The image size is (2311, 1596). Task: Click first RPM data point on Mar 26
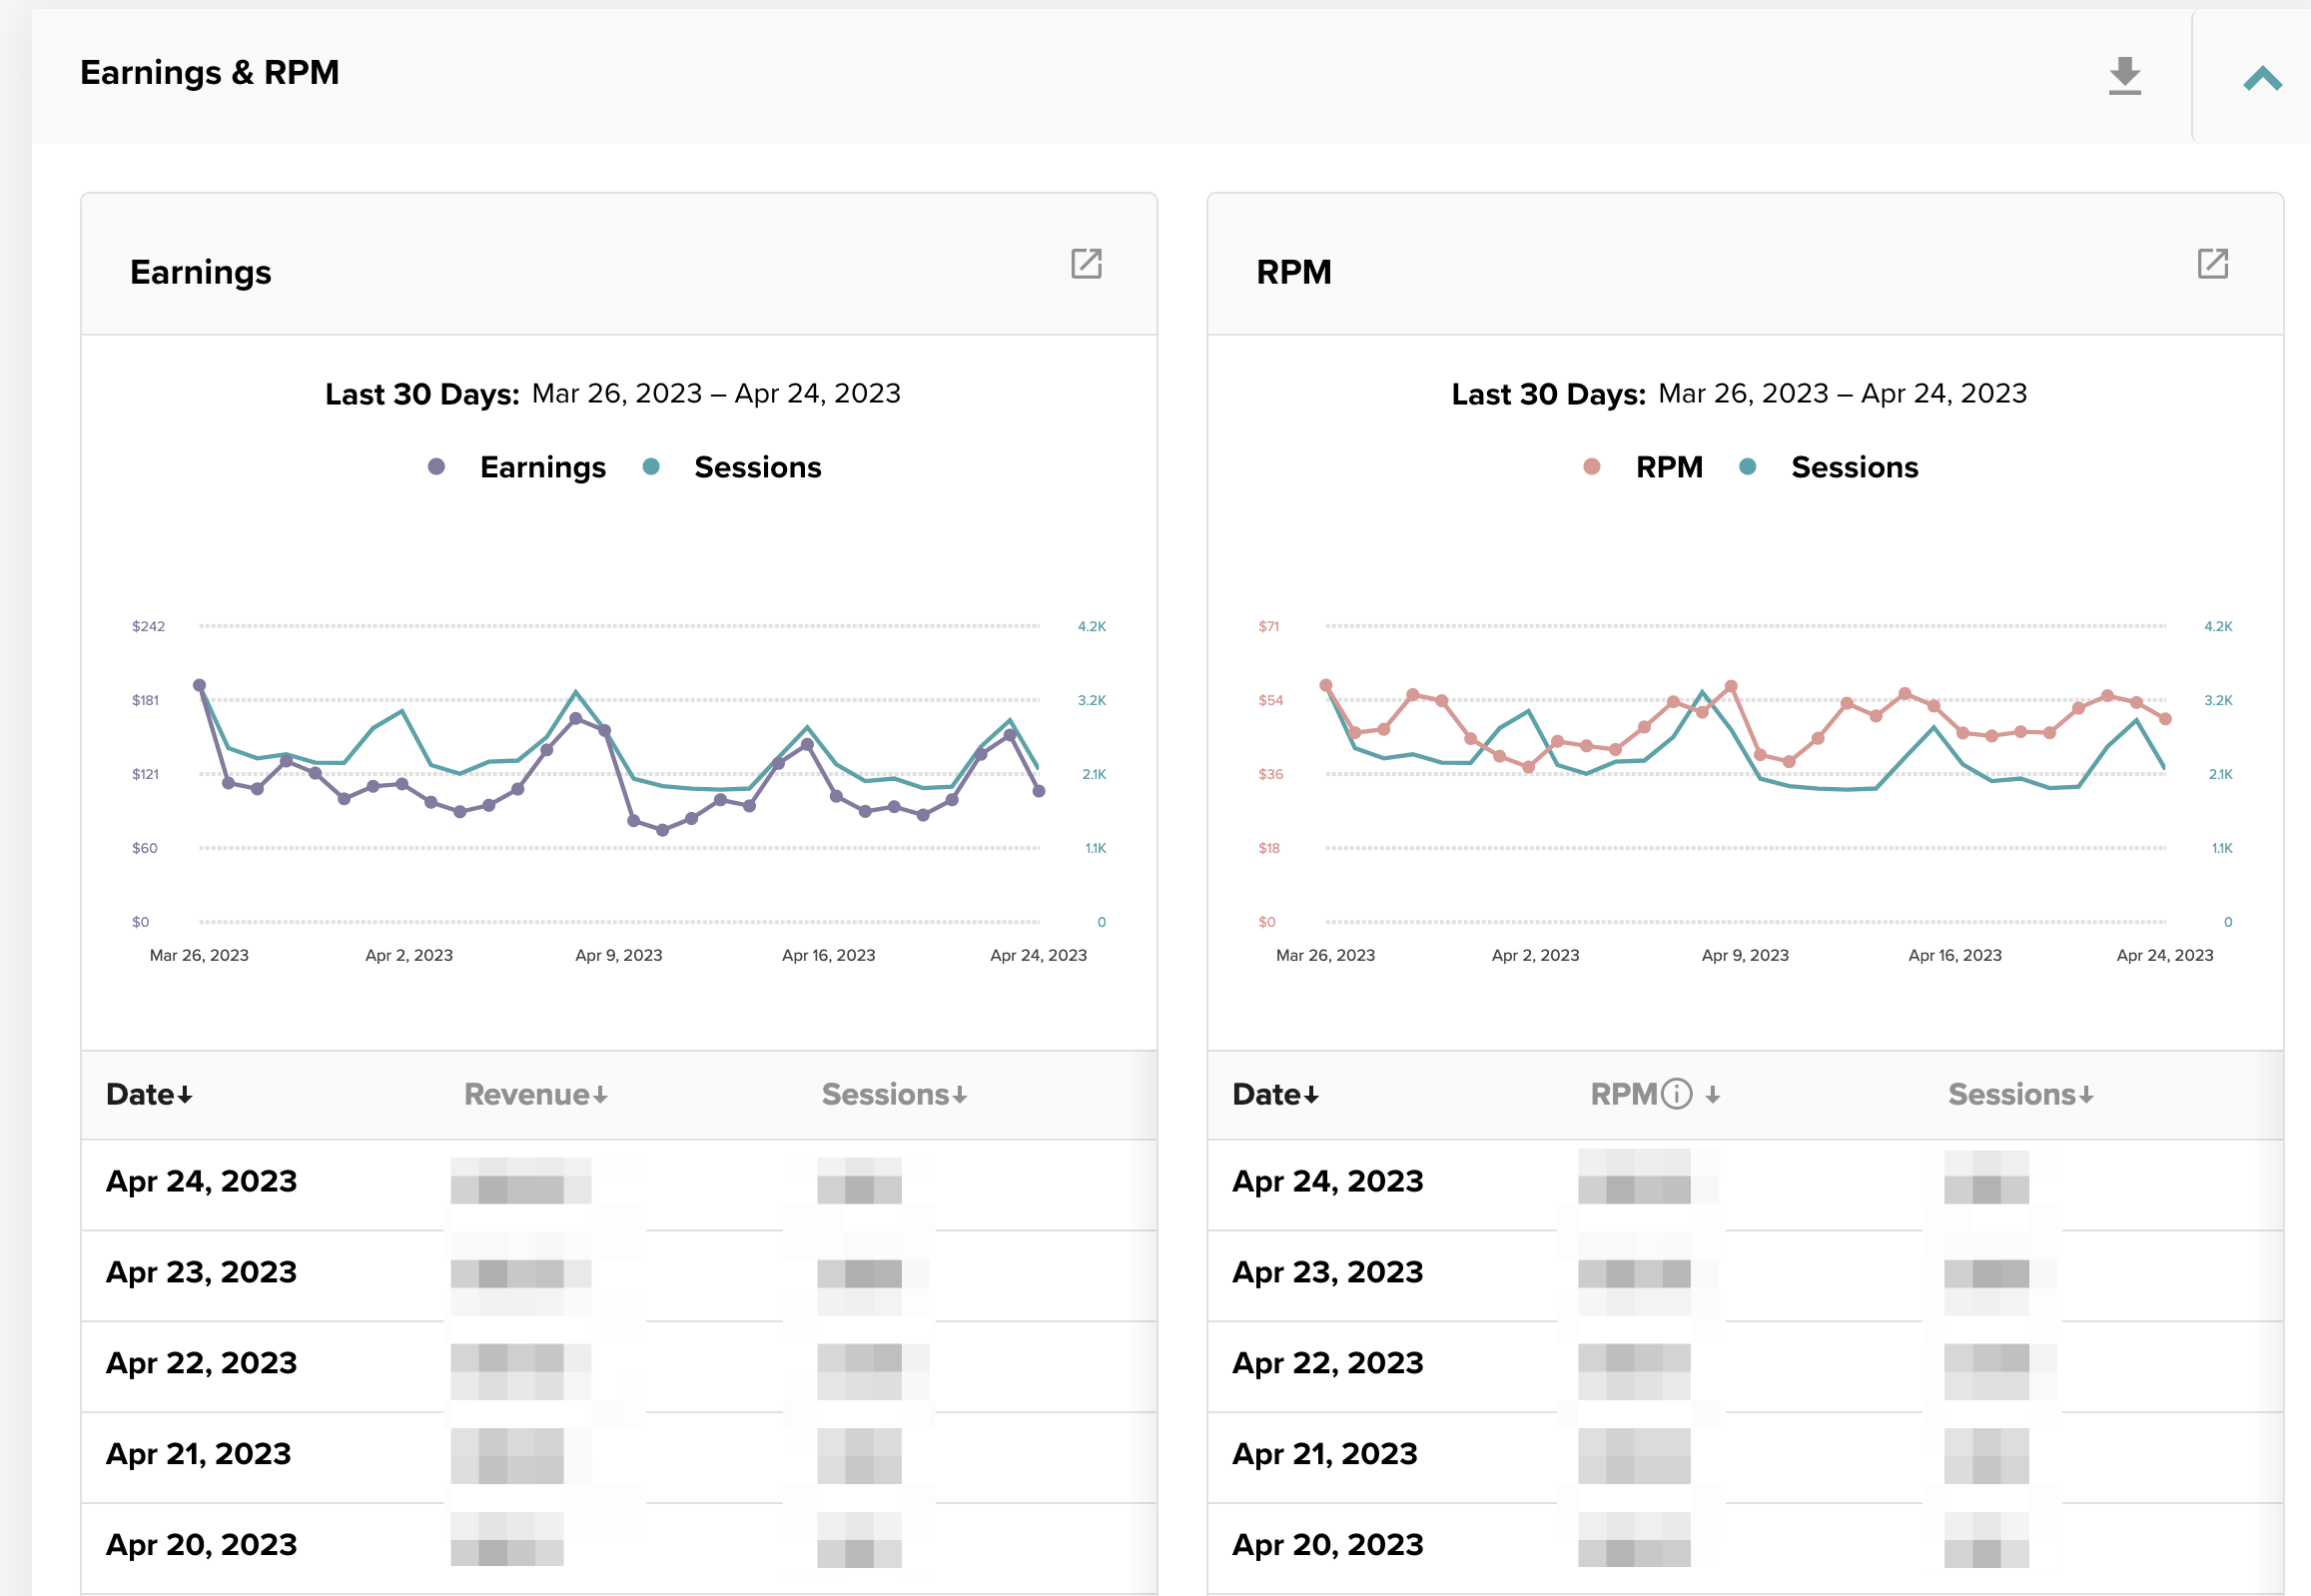point(1326,685)
